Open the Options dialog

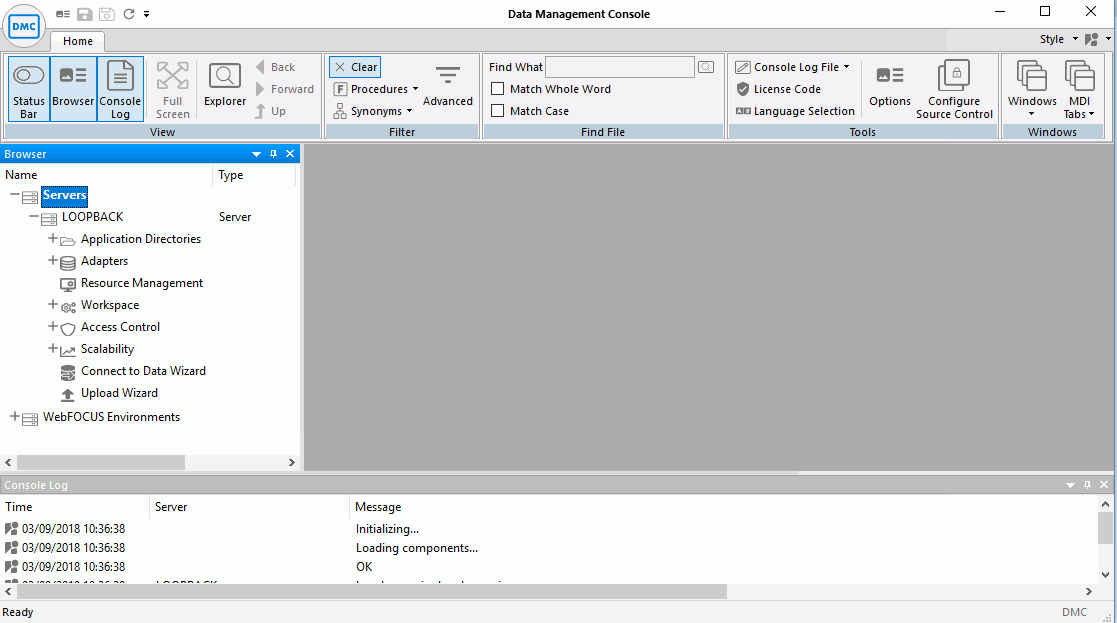tap(890, 85)
